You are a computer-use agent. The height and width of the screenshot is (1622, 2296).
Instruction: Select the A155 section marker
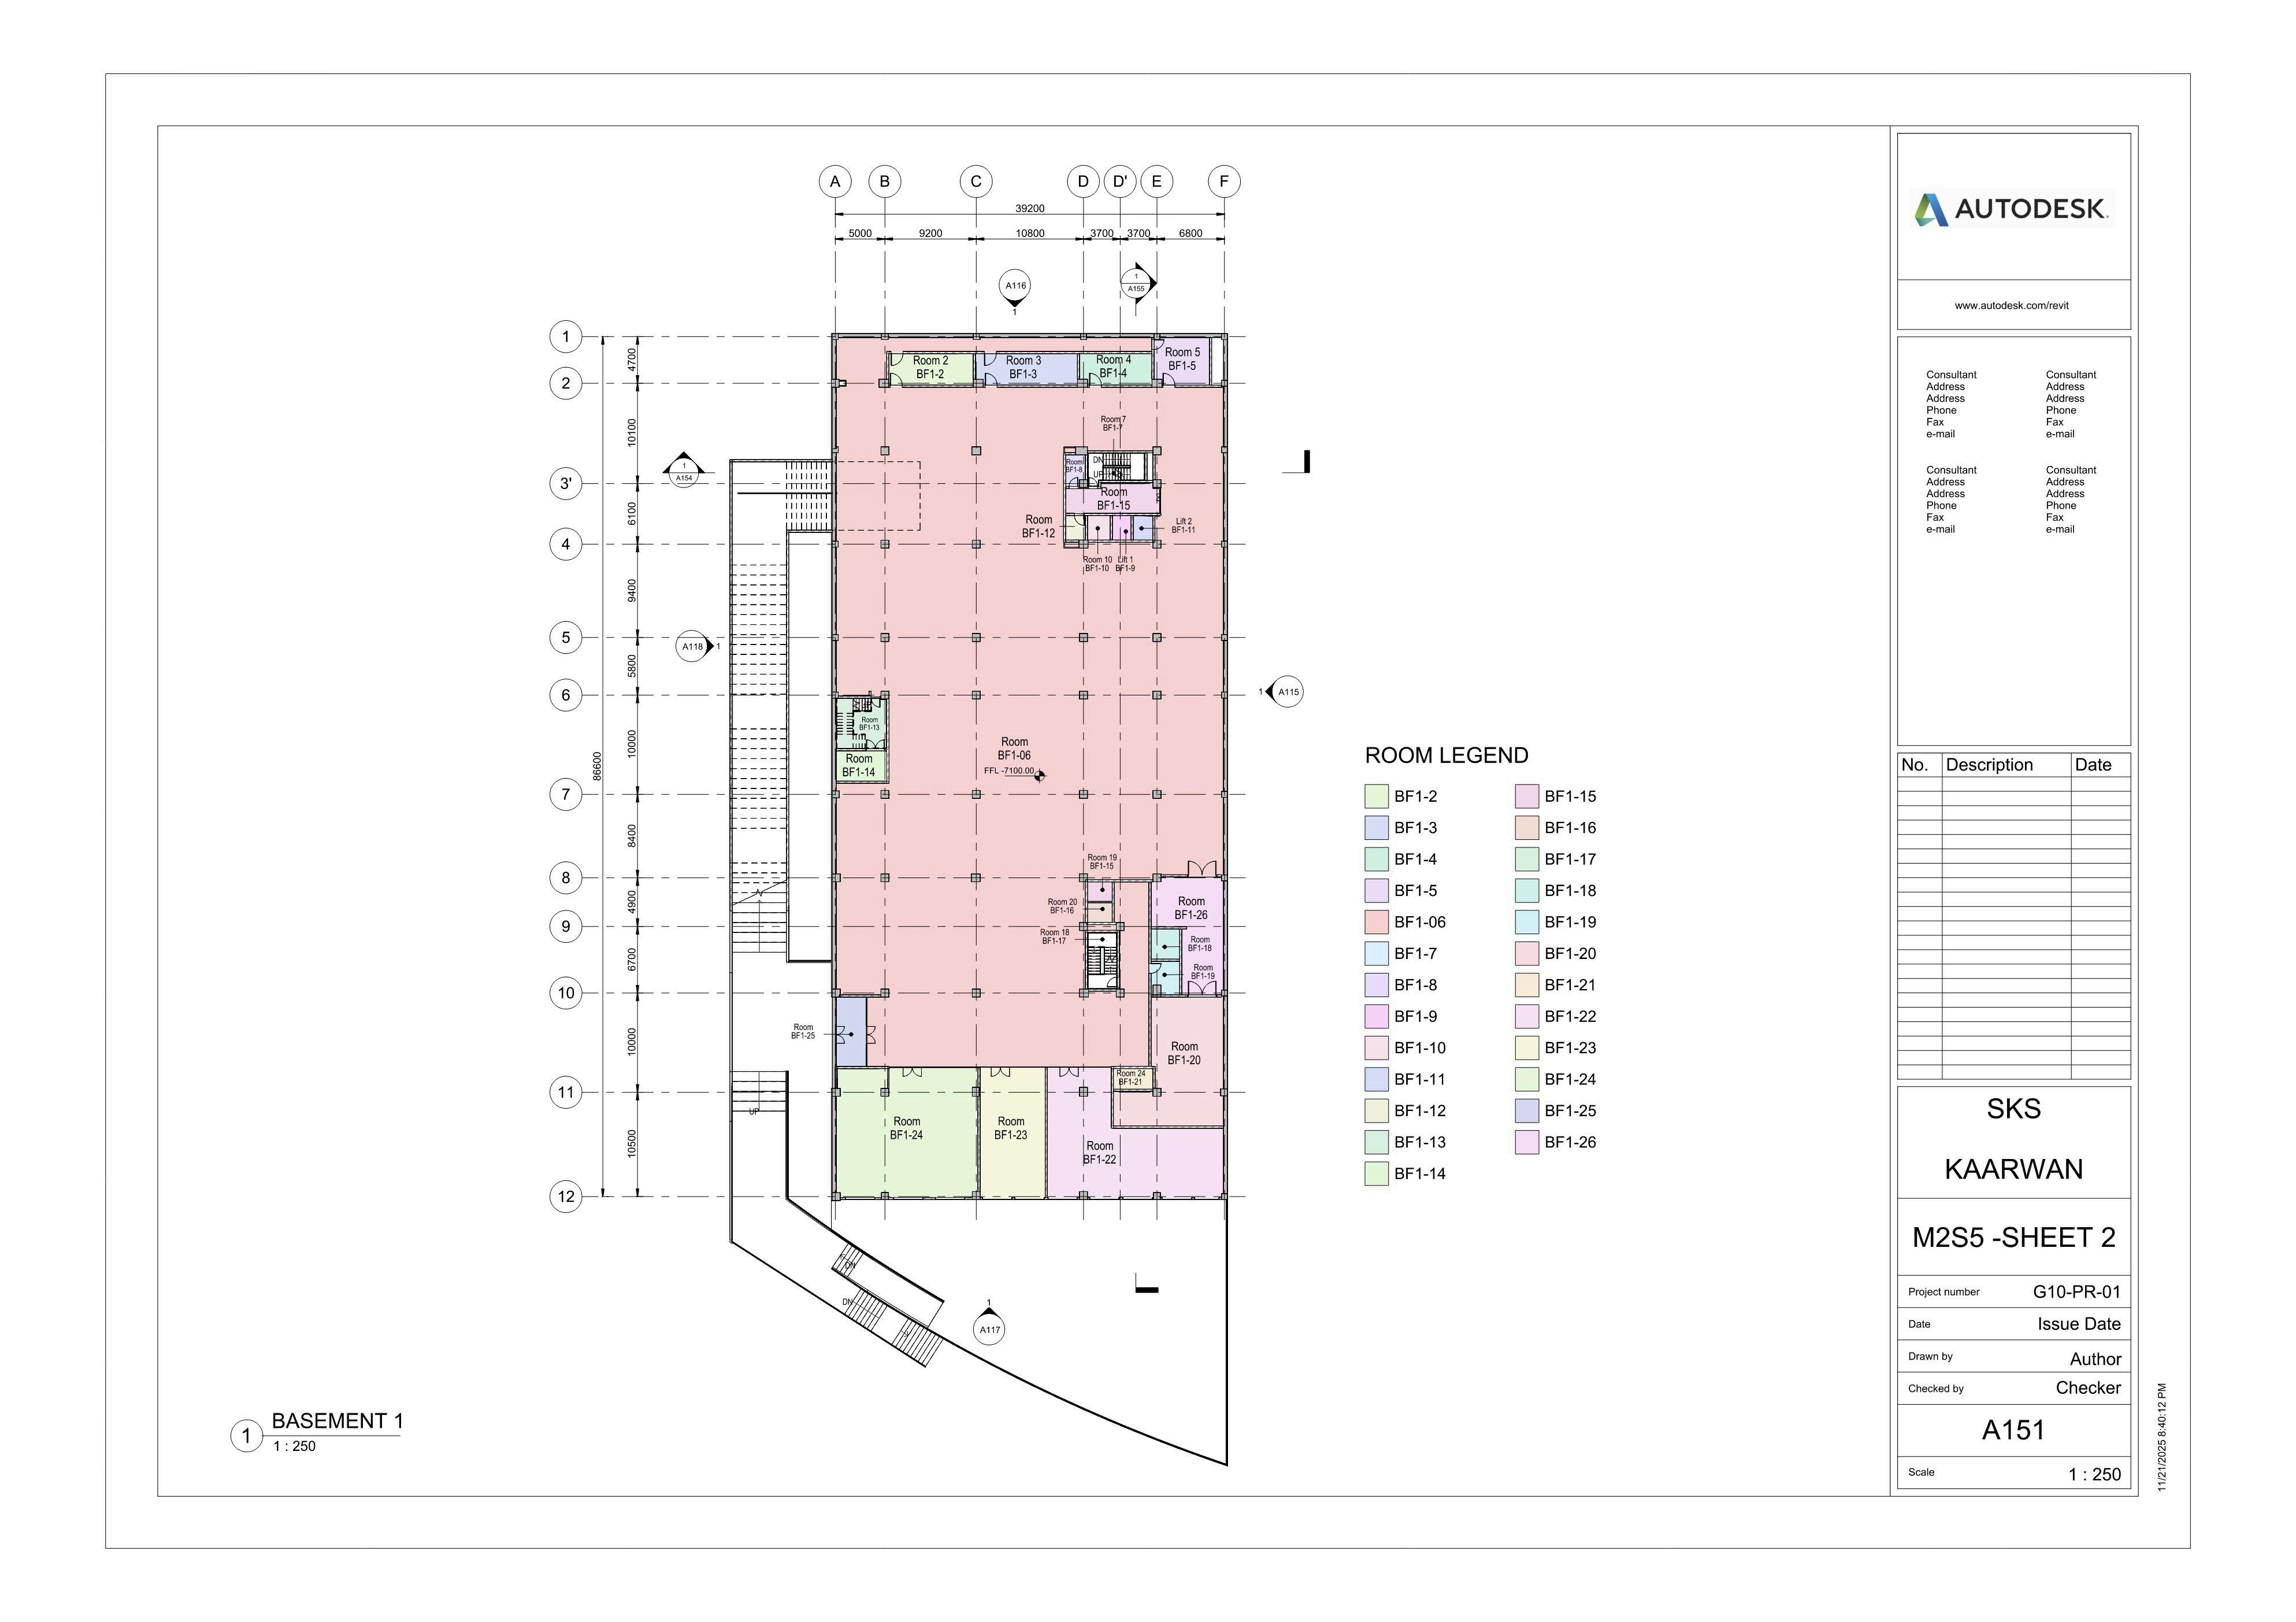tap(1136, 283)
